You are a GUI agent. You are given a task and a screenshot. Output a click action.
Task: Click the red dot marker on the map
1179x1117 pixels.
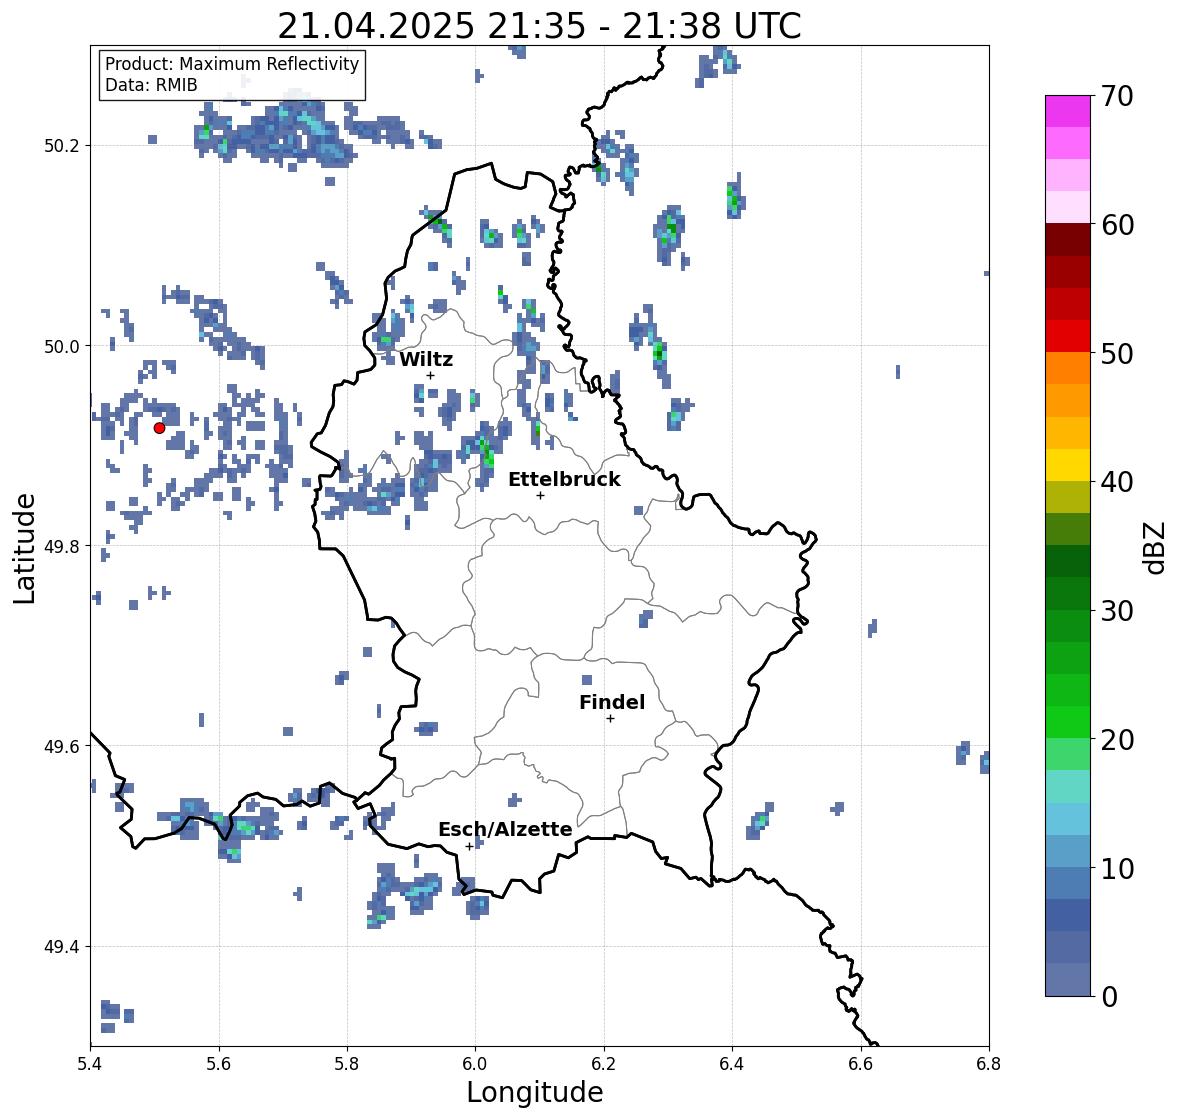tap(159, 428)
